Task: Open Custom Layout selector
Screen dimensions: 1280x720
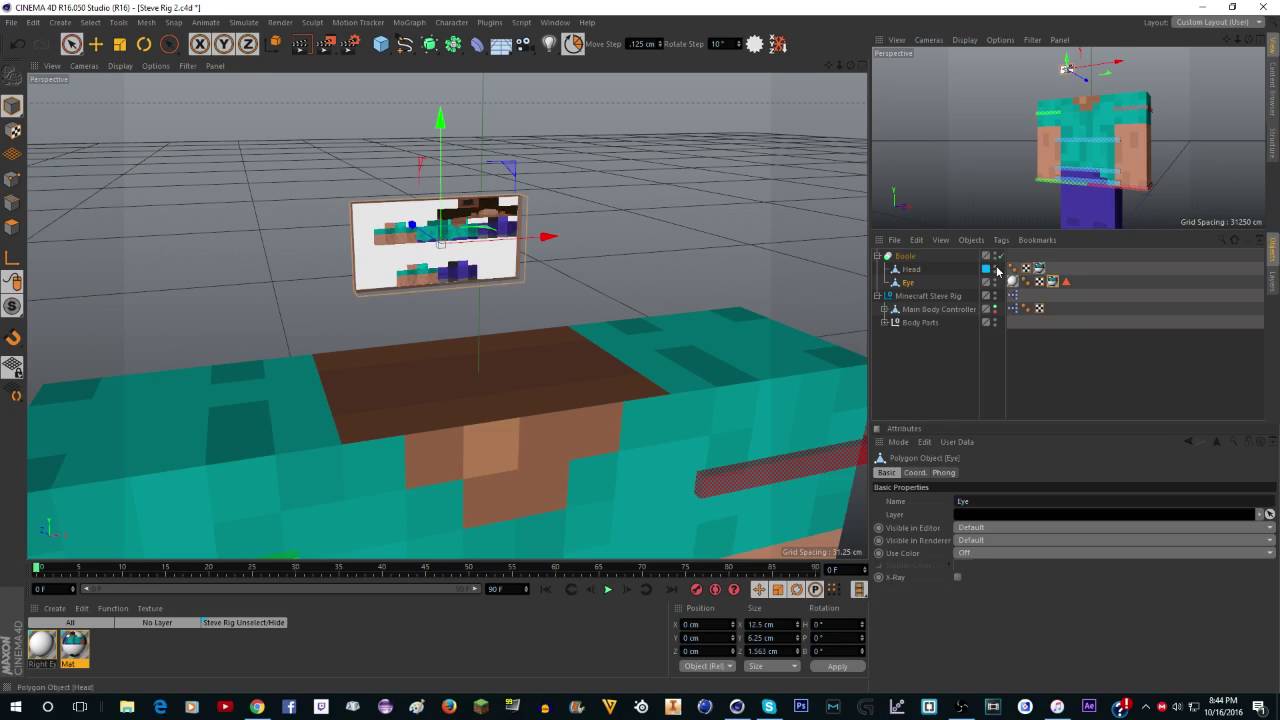Action: [x=1216, y=22]
